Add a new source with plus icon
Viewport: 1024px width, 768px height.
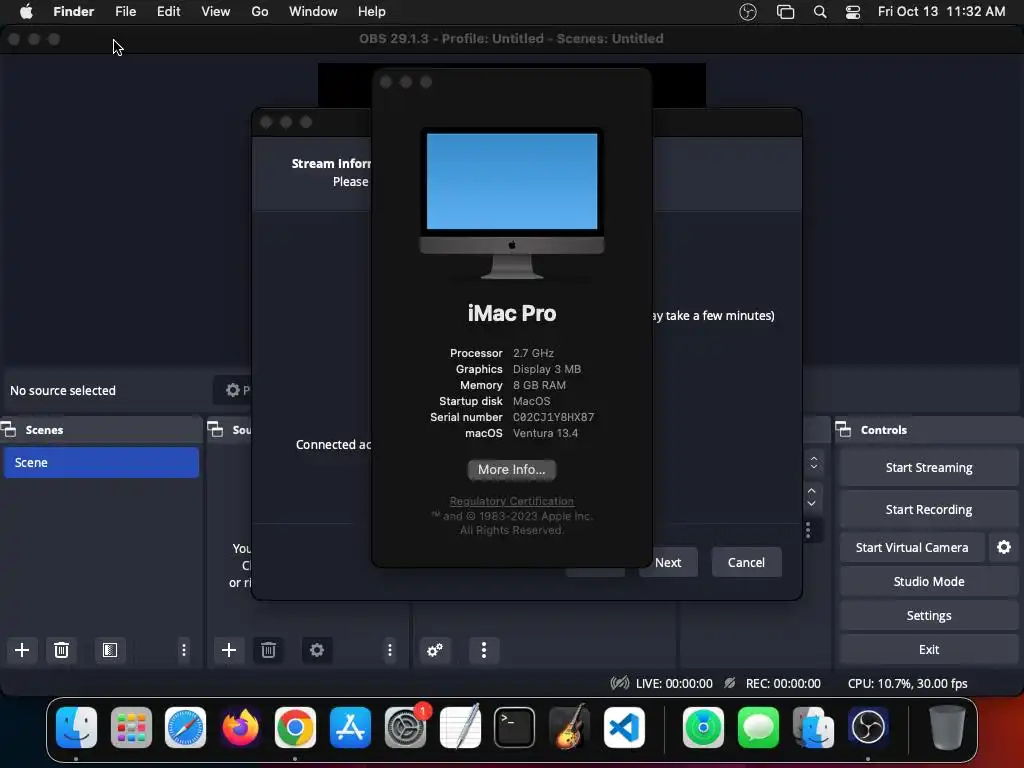(229, 650)
